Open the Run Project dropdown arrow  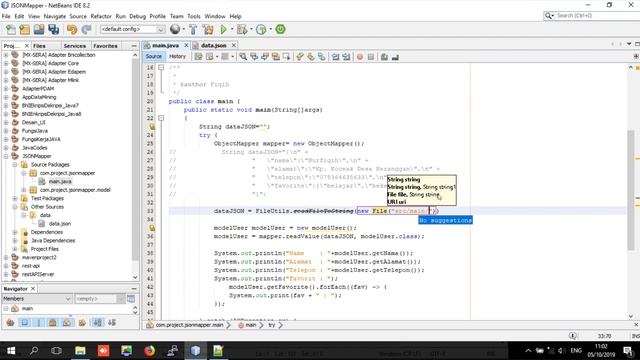click(x=232, y=29)
